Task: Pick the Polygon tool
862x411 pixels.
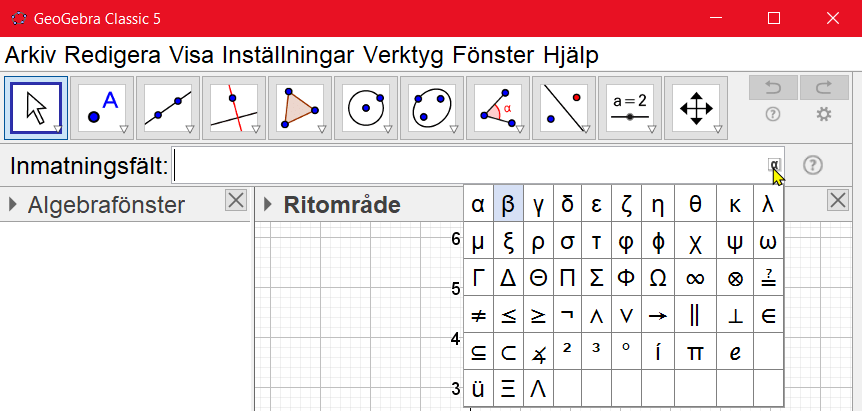Action: 300,108
